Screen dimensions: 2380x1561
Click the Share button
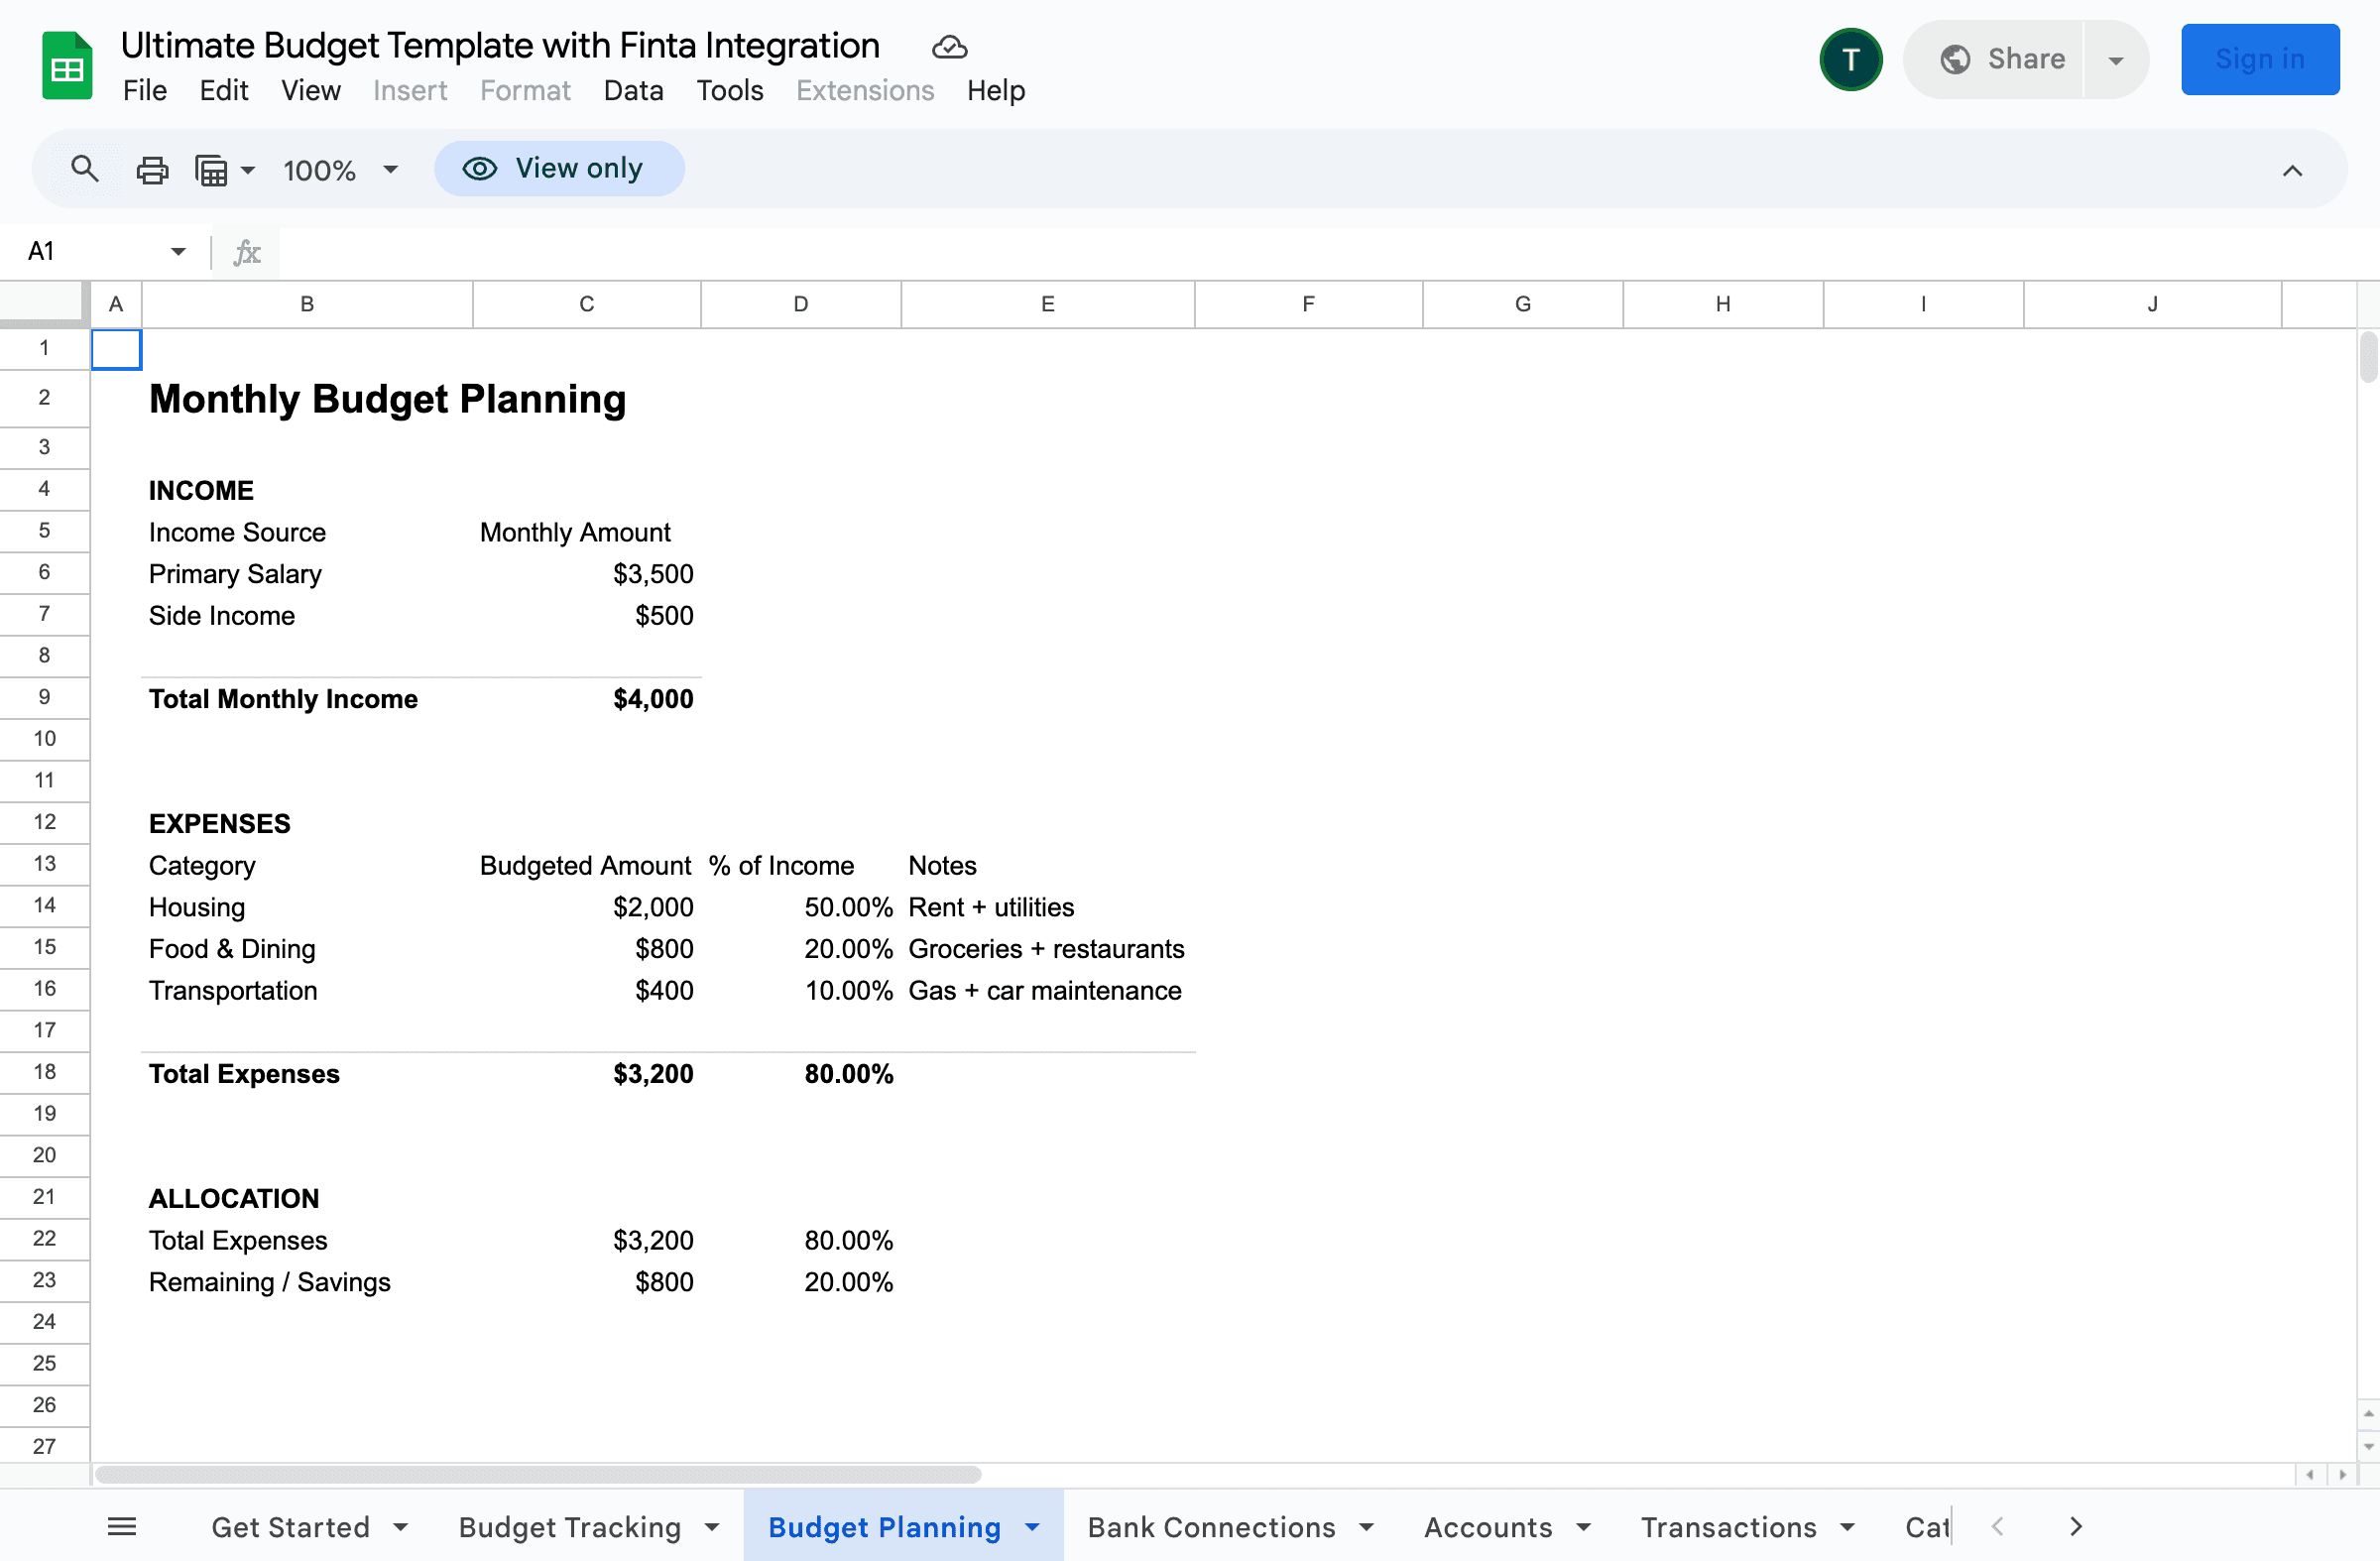[x=1994, y=60]
